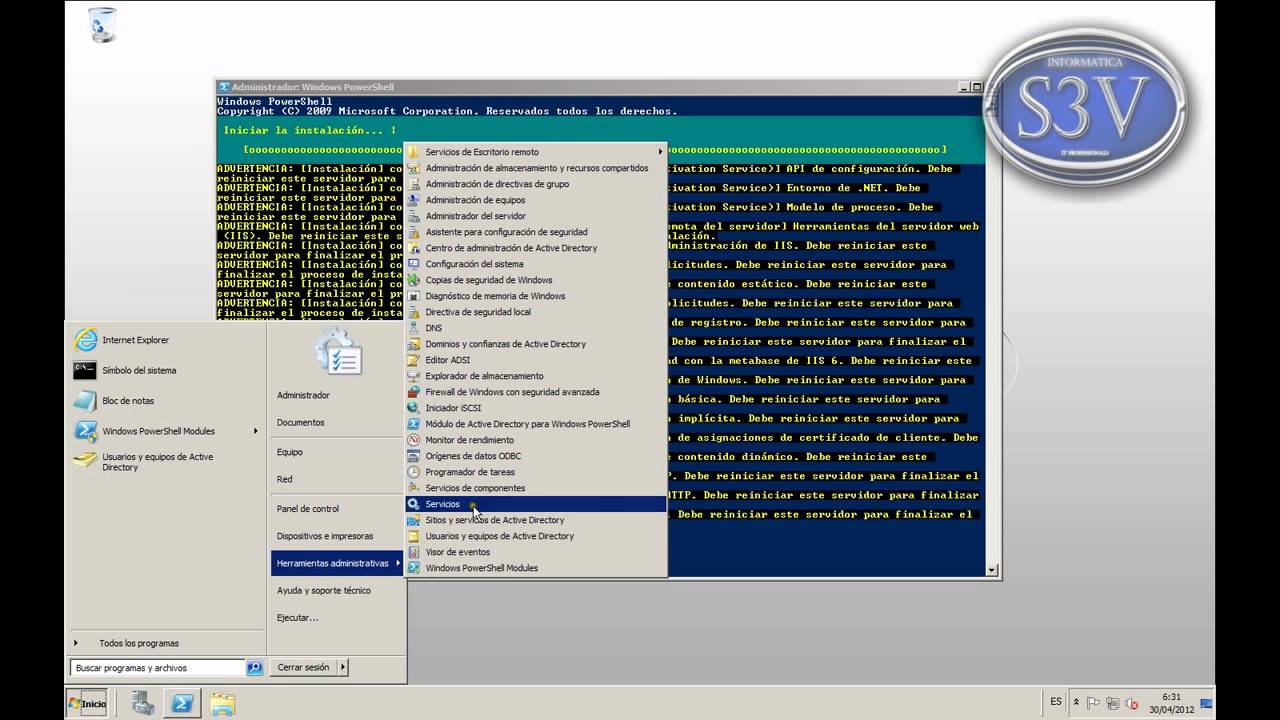Open Windows Explorer from taskbar
The height and width of the screenshot is (720, 1280).
(x=222, y=703)
